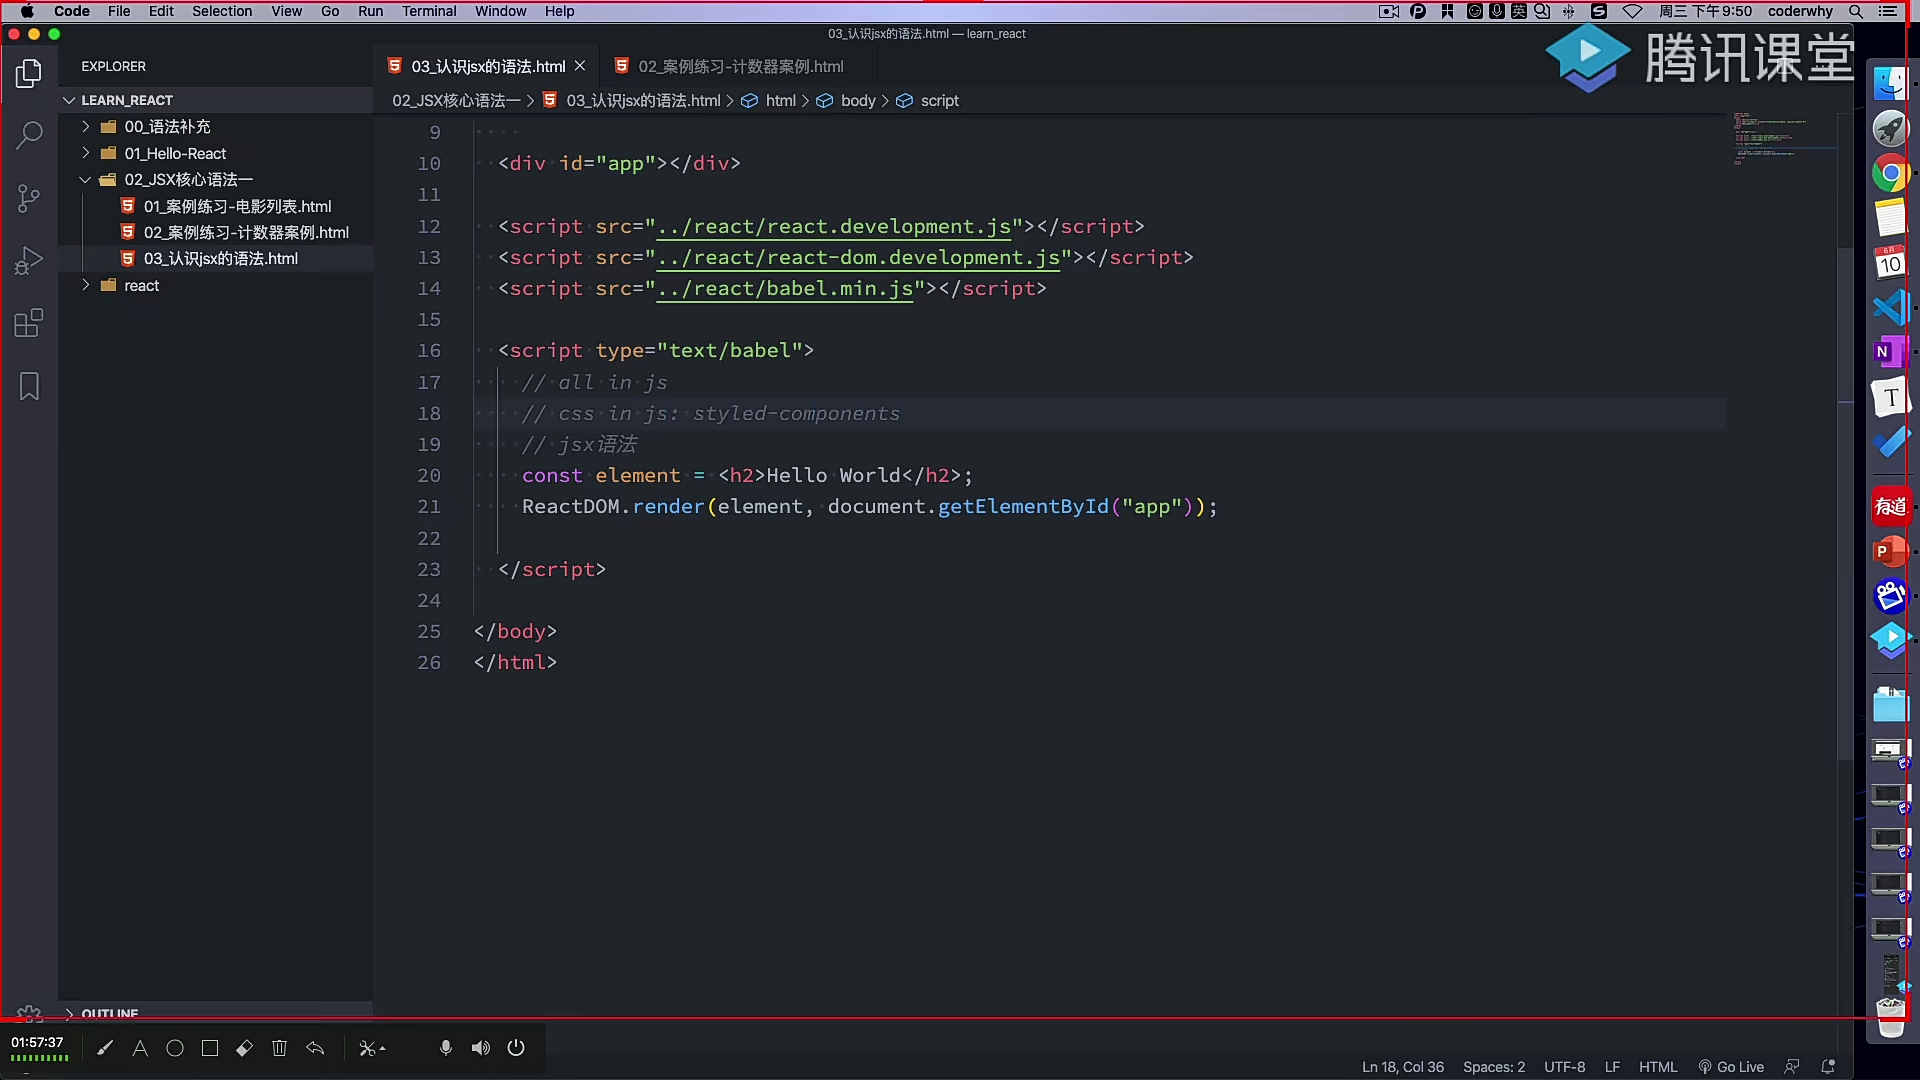Click the body breadcrumb item
1920x1080 pixels.
tap(846, 101)
